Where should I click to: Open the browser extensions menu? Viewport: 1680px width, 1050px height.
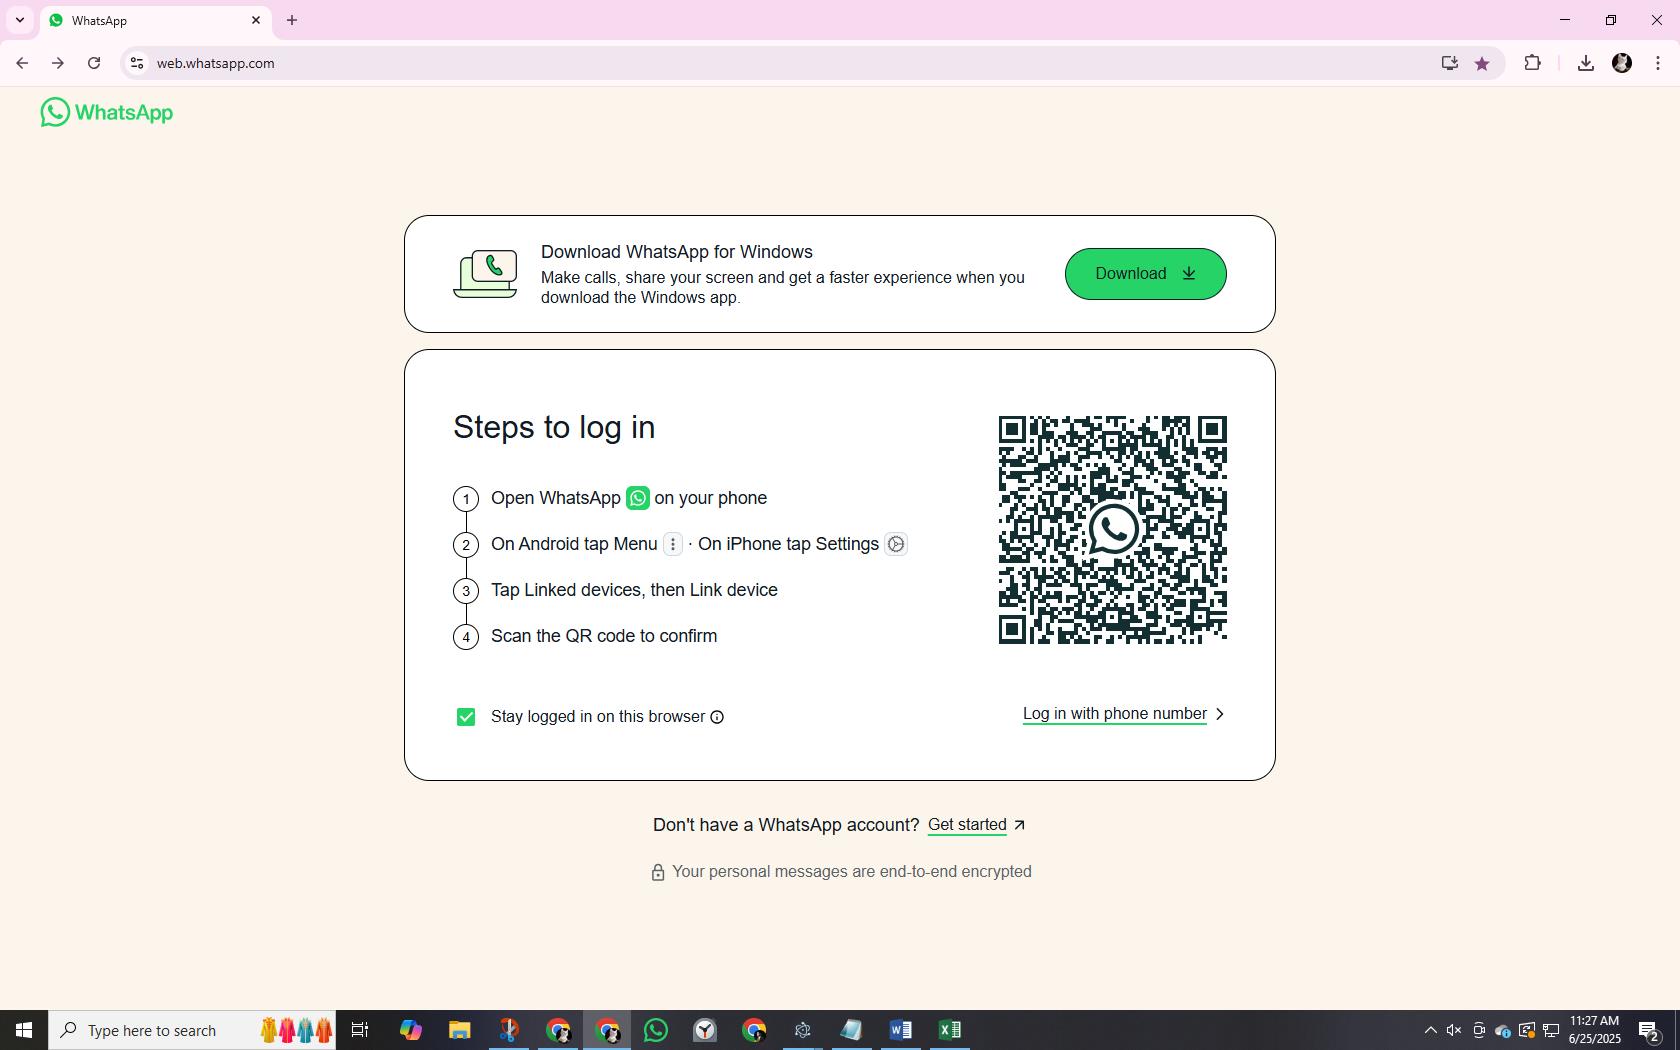[1532, 63]
